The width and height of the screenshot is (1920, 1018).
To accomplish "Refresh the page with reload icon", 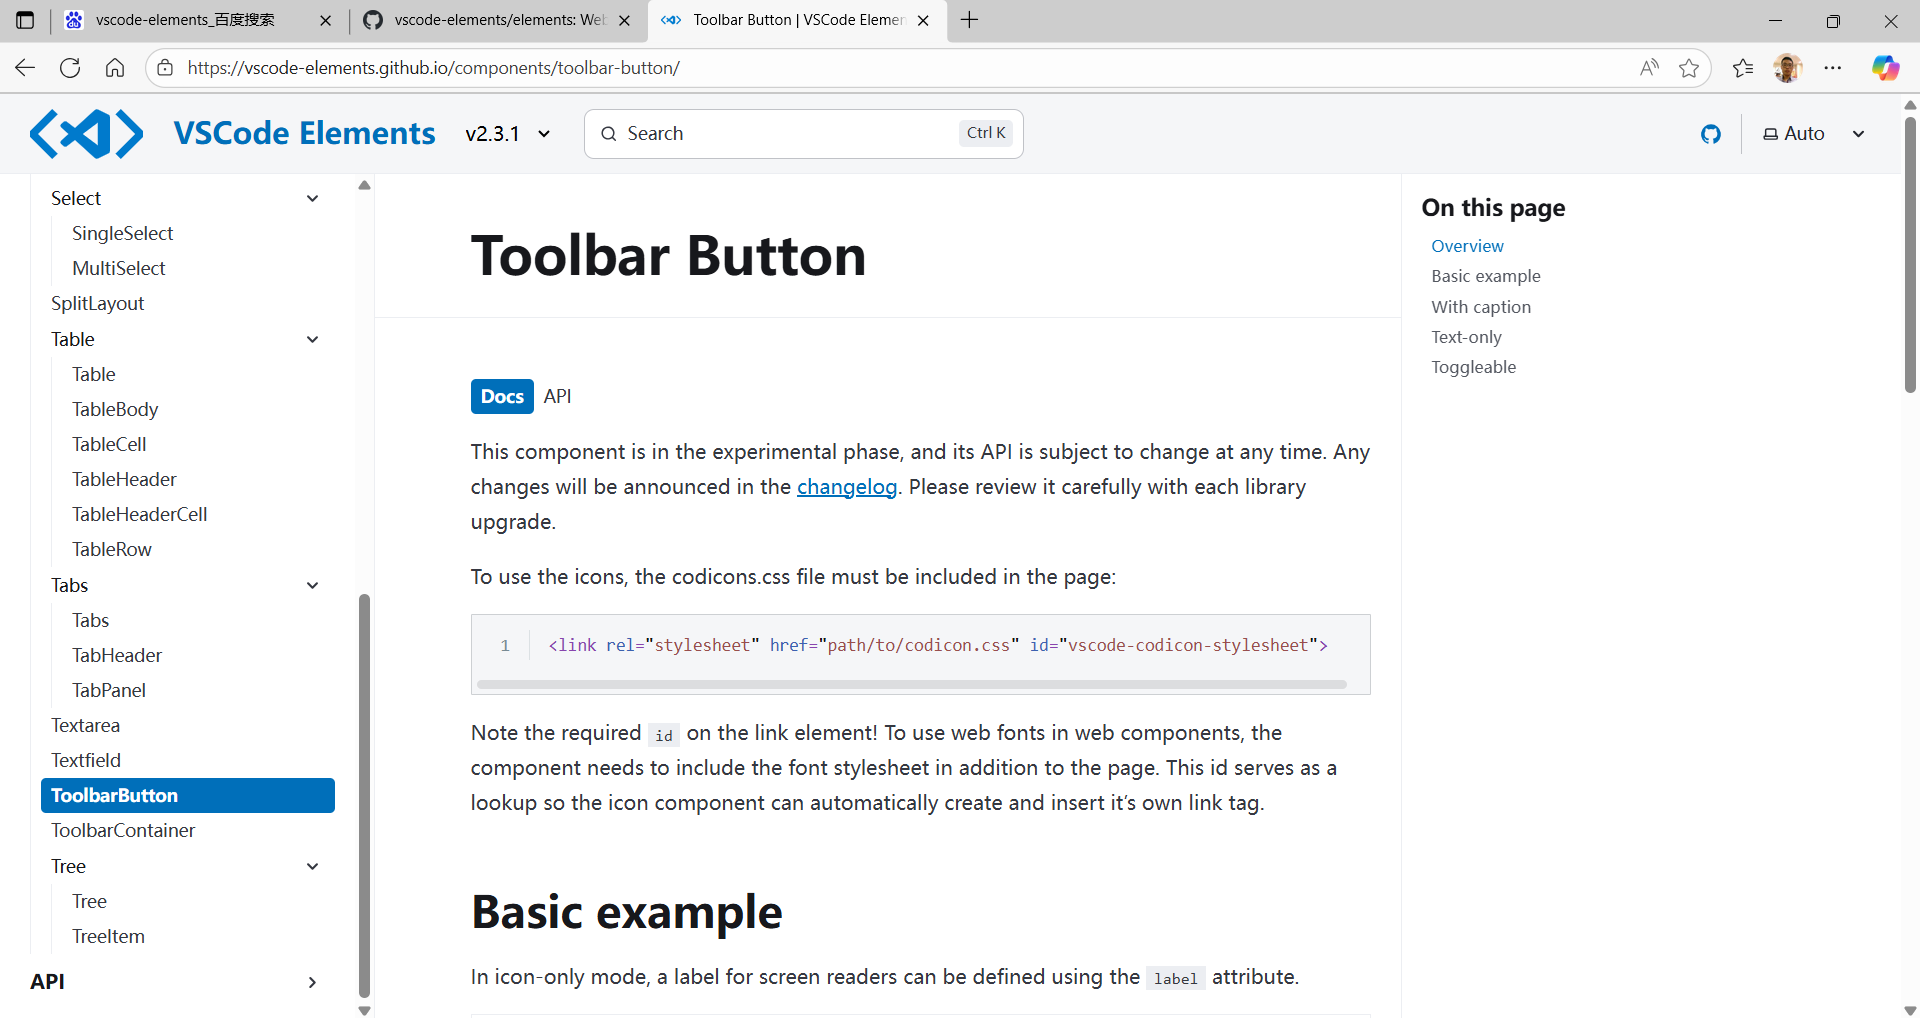I will click(x=70, y=68).
